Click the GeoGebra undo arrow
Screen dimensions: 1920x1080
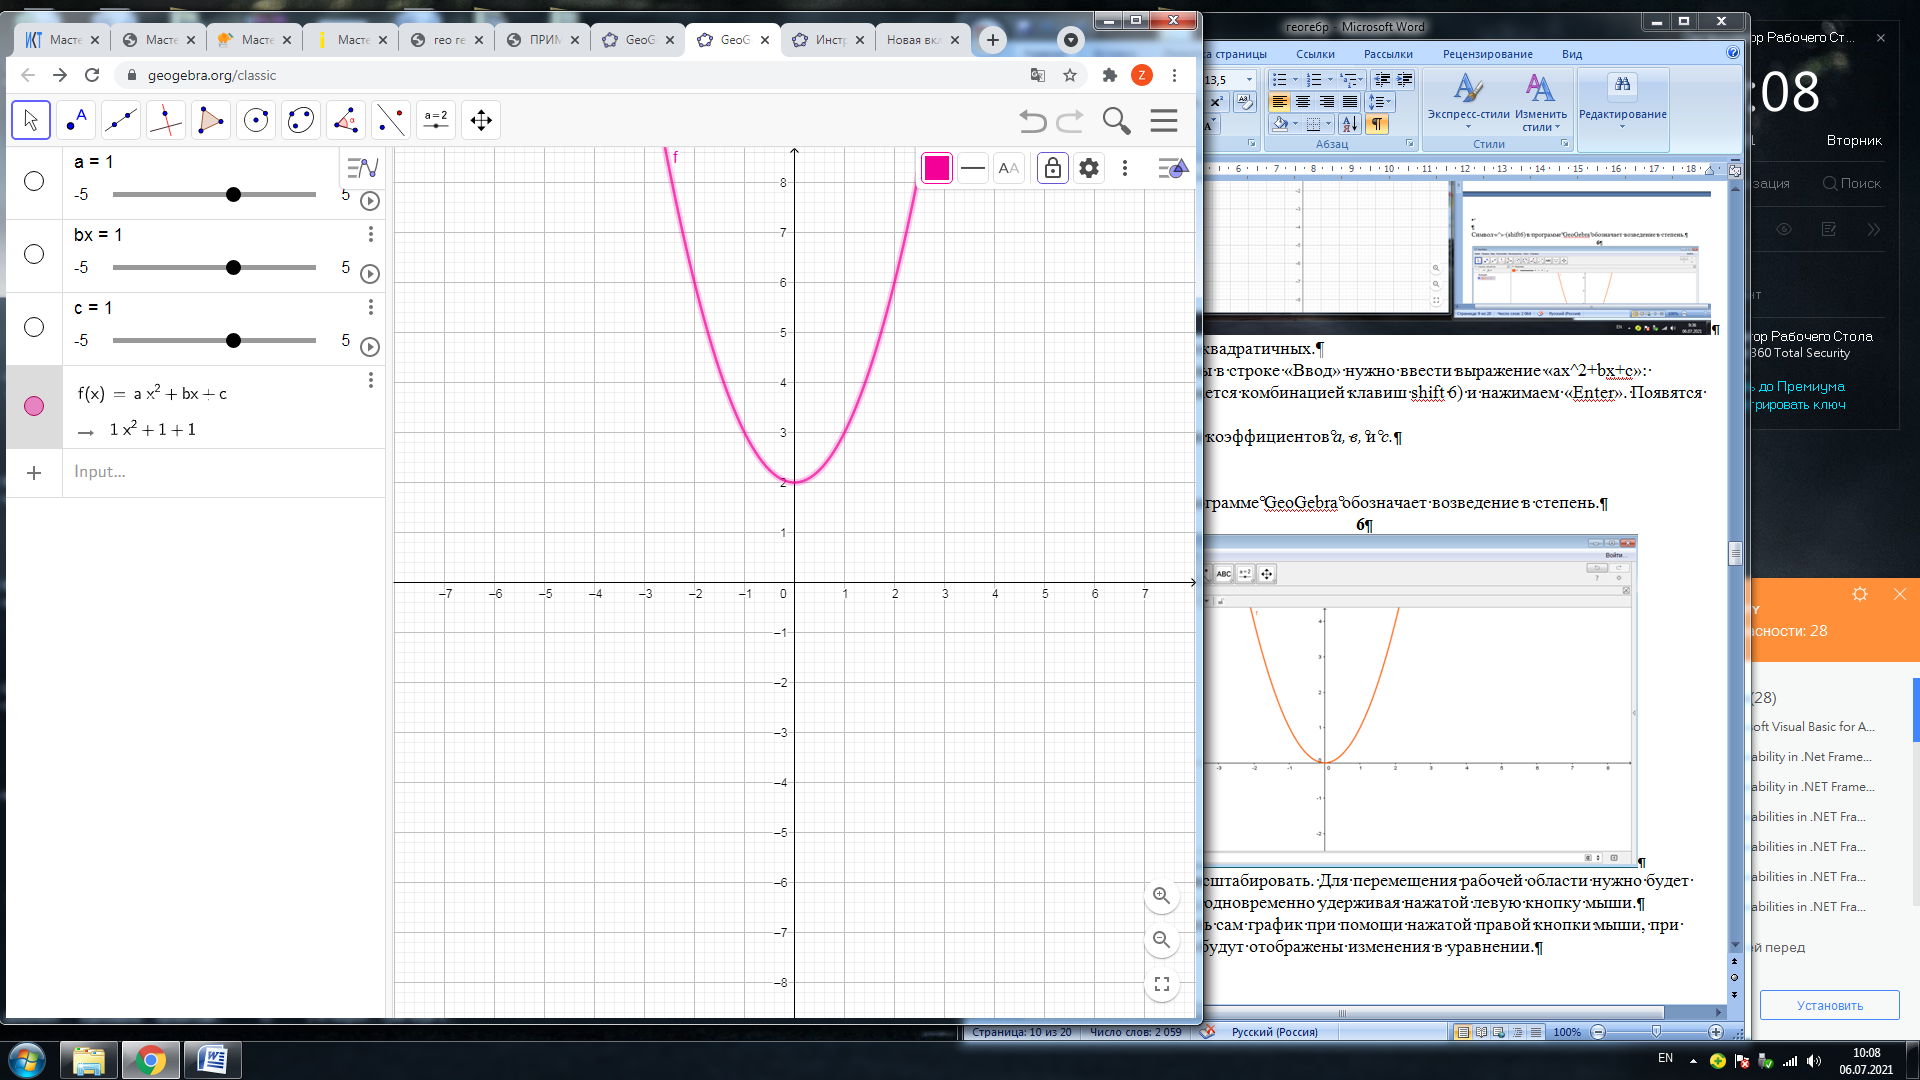point(1033,122)
